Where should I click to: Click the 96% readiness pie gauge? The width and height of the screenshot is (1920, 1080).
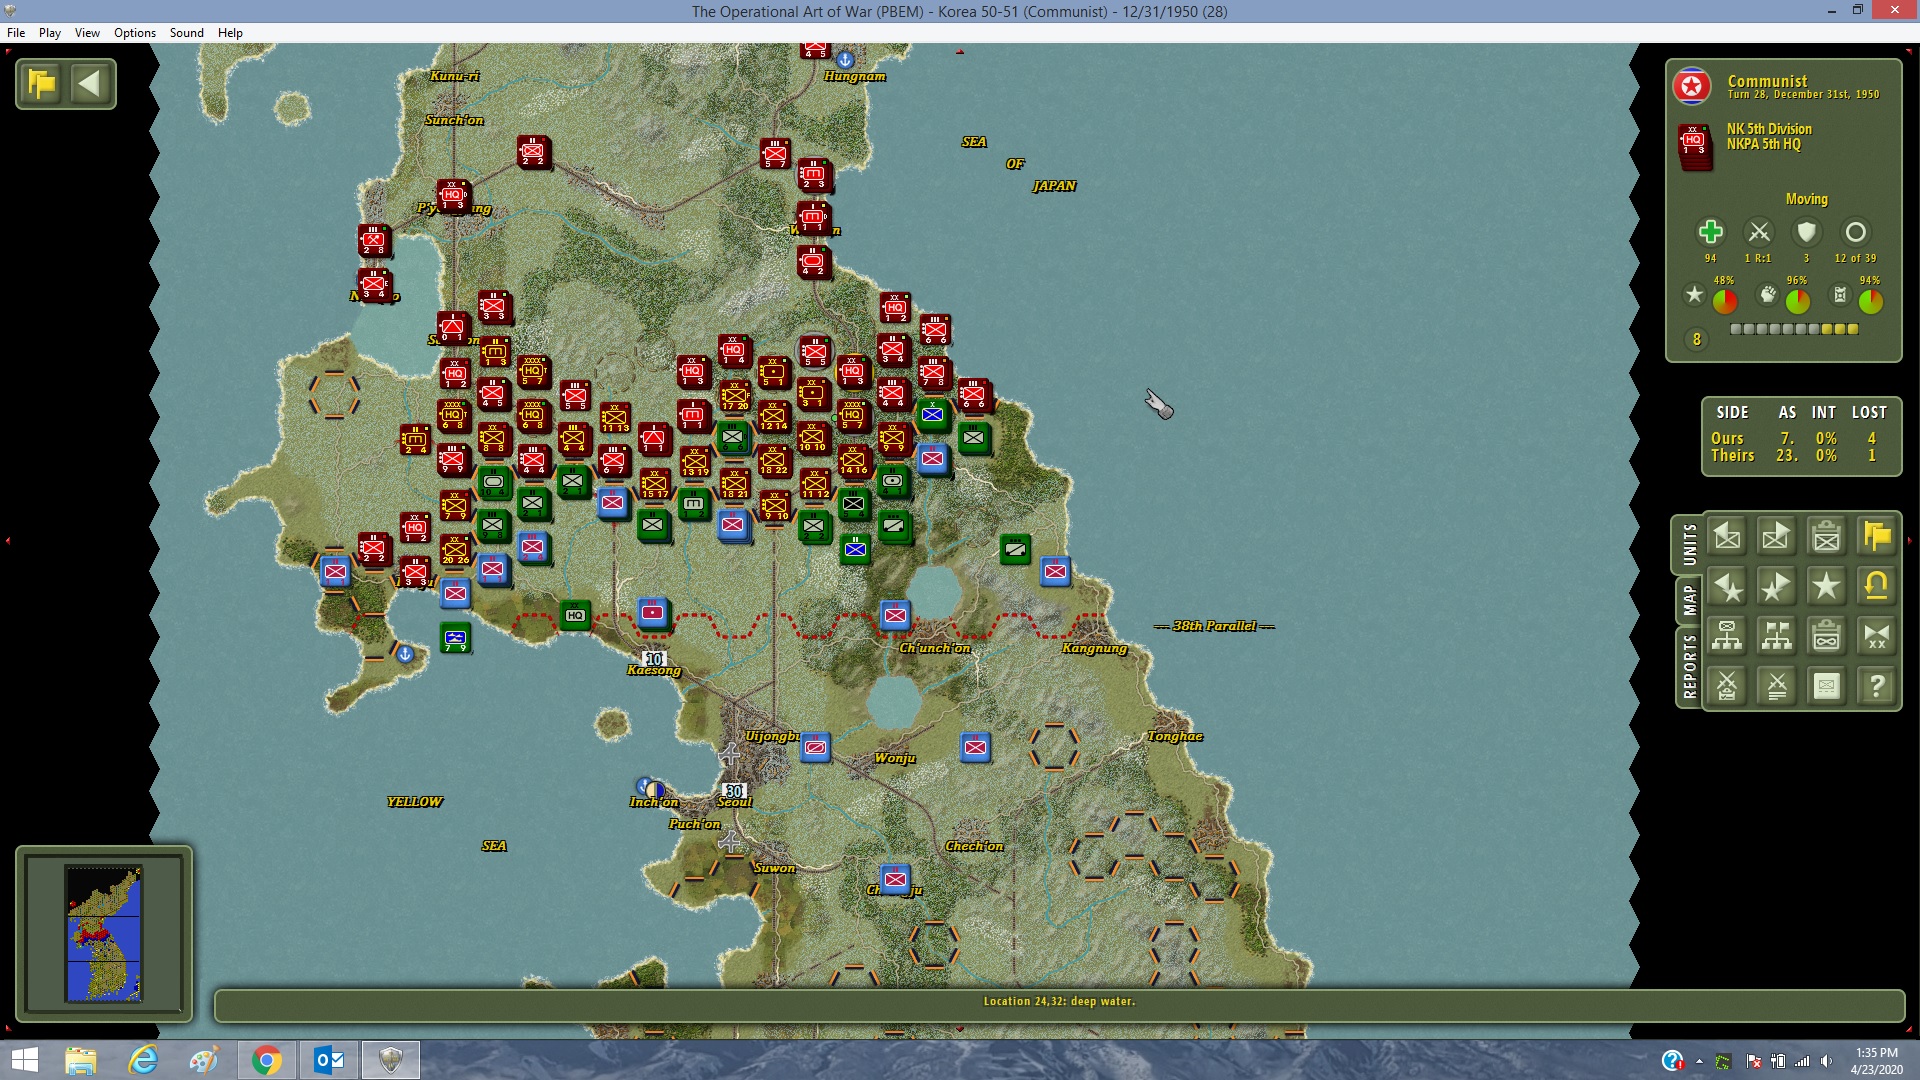pos(1798,301)
